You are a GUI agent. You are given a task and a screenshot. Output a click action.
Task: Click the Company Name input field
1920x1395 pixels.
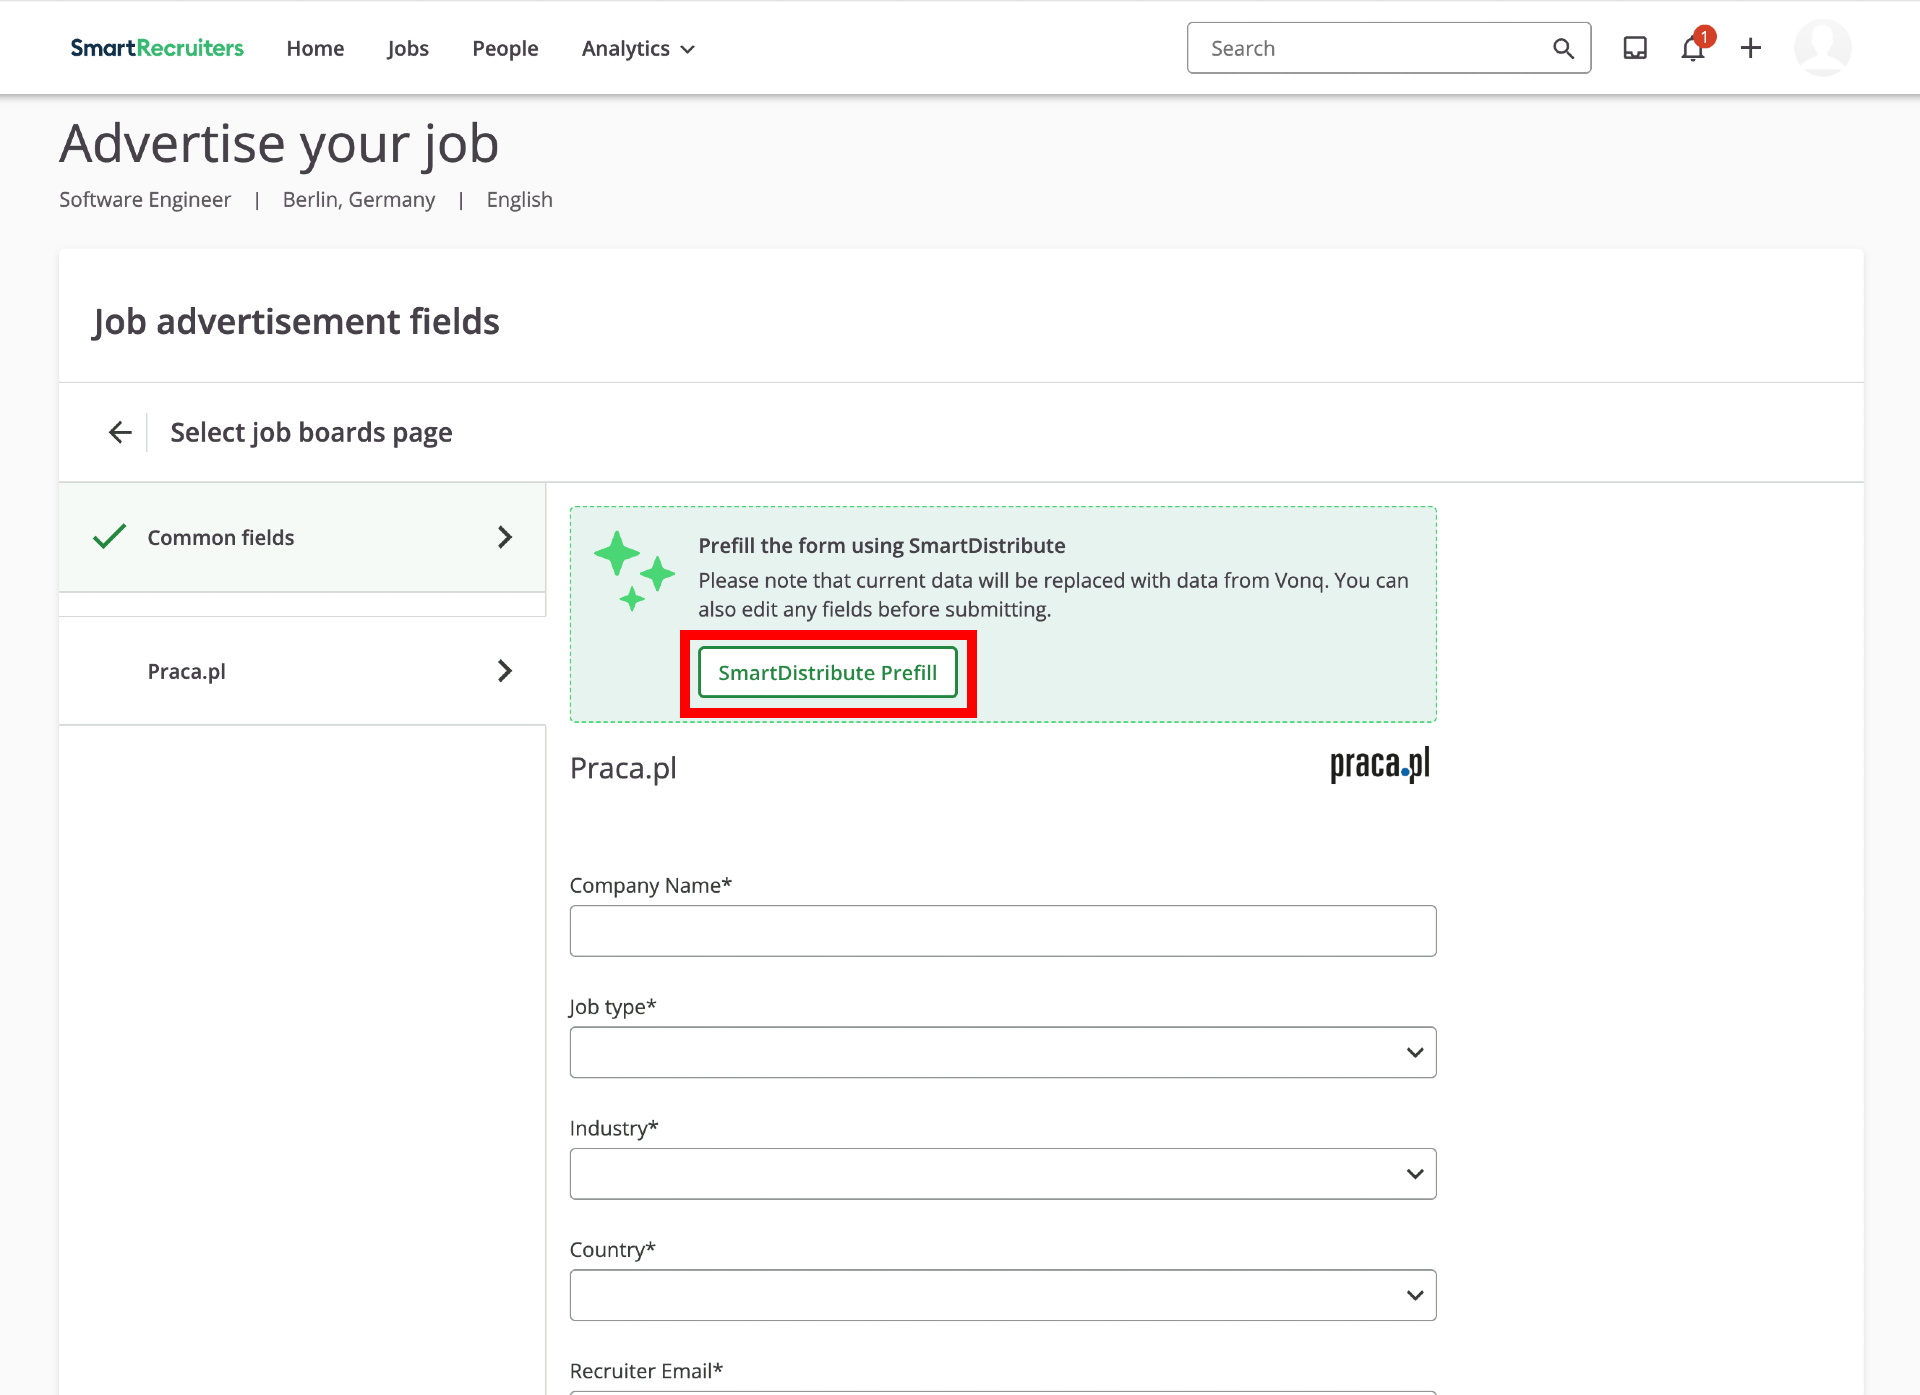[1002, 931]
